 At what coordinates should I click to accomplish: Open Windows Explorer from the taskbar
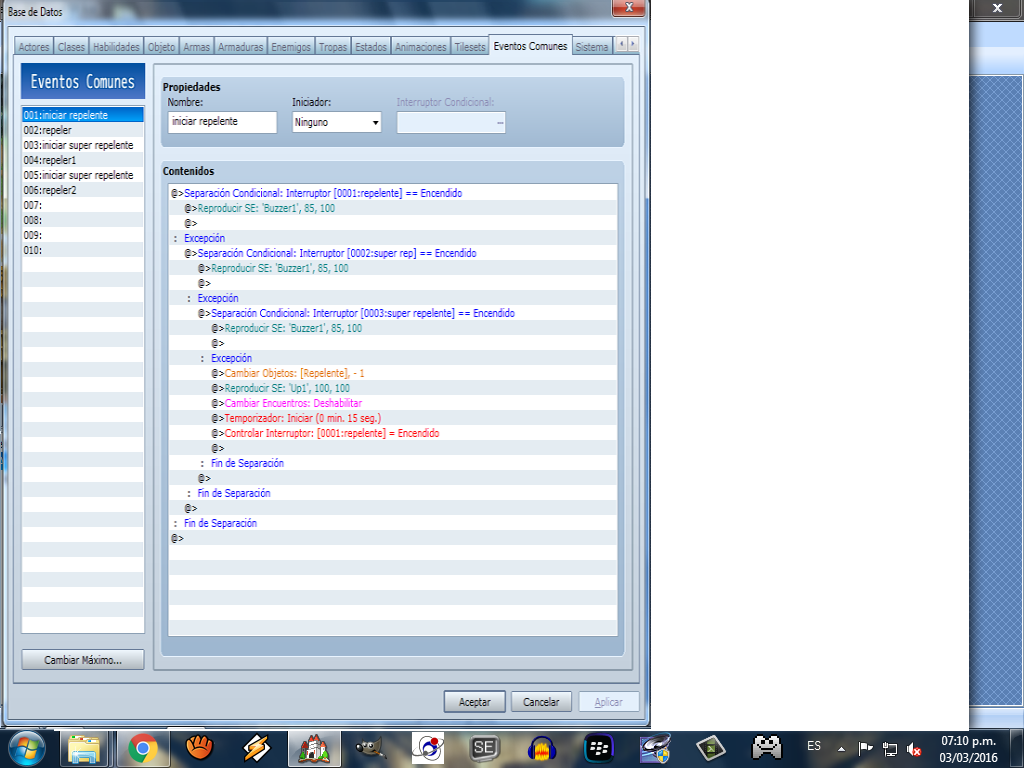click(x=85, y=749)
